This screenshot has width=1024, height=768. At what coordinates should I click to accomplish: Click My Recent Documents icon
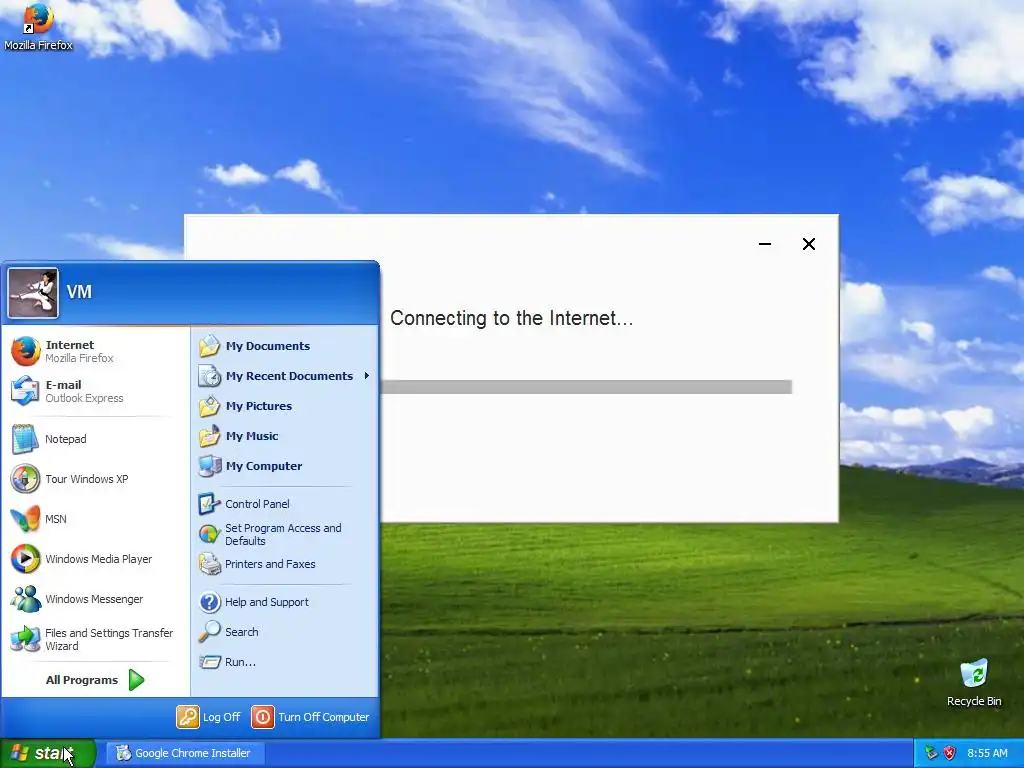(x=210, y=376)
